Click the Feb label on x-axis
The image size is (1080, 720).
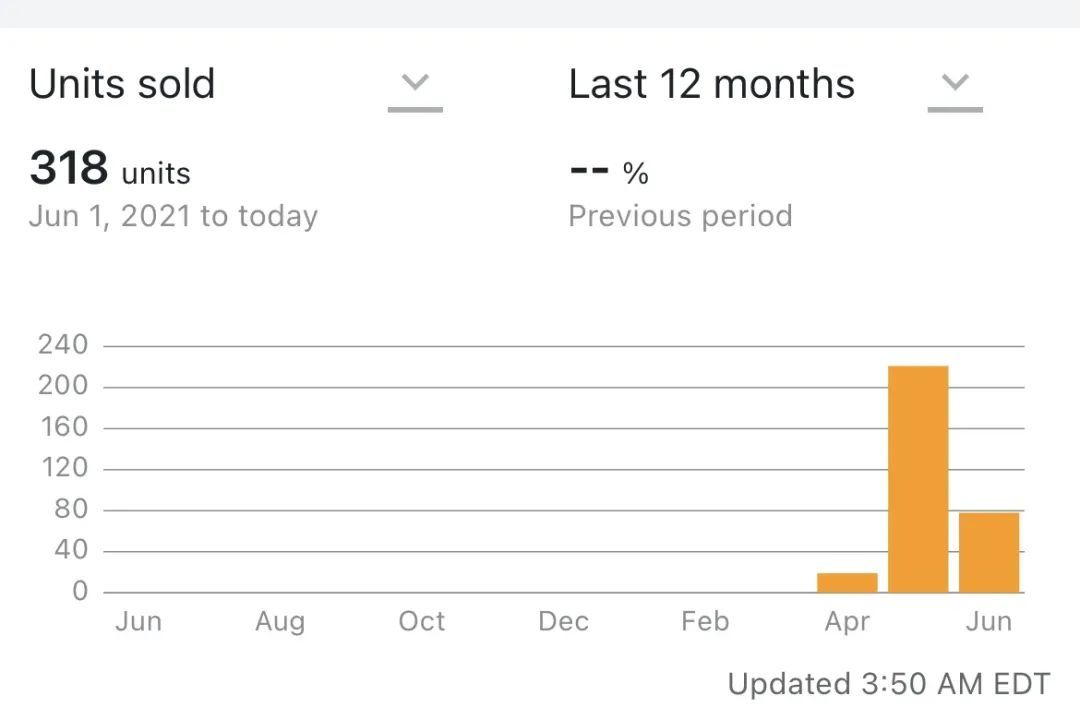coord(705,621)
